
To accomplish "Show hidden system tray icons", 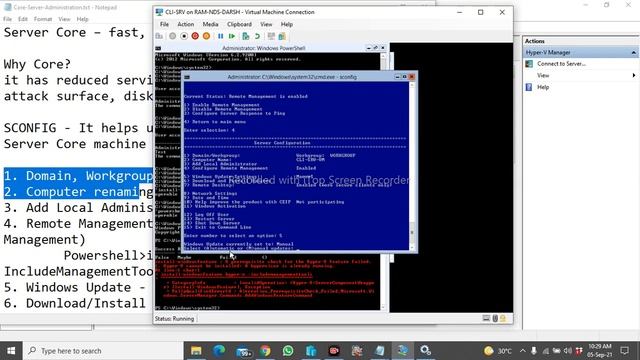I will click(523, 351).
